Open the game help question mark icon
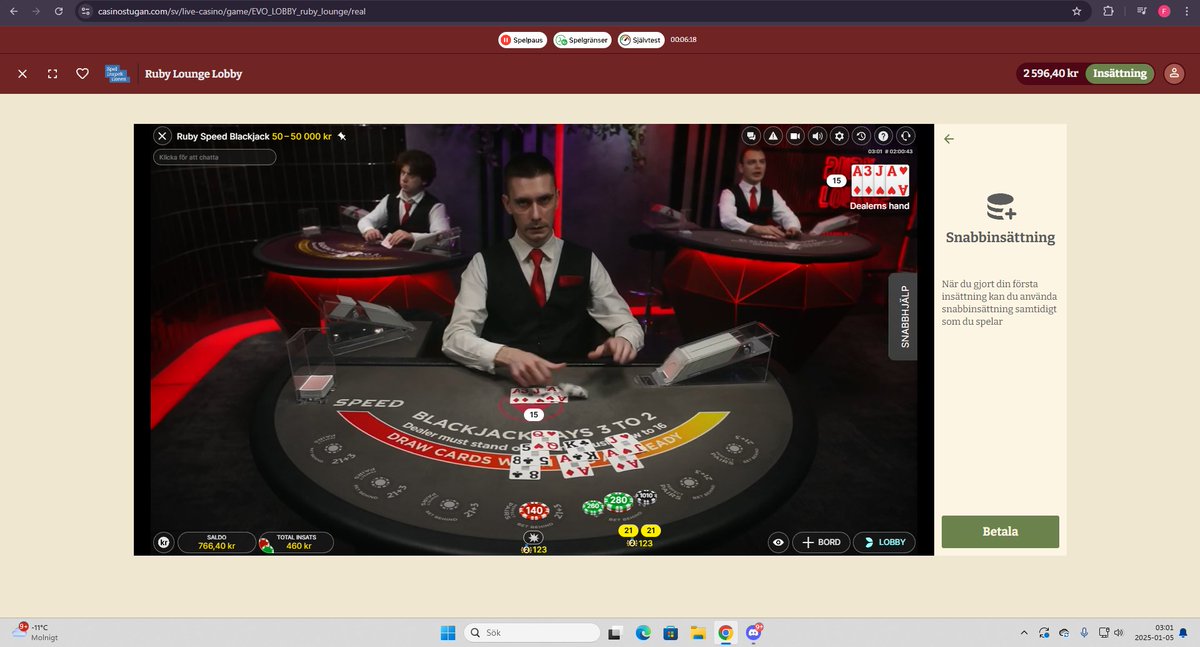Screen dimensions: 1200x647 (x=883, y=136)
